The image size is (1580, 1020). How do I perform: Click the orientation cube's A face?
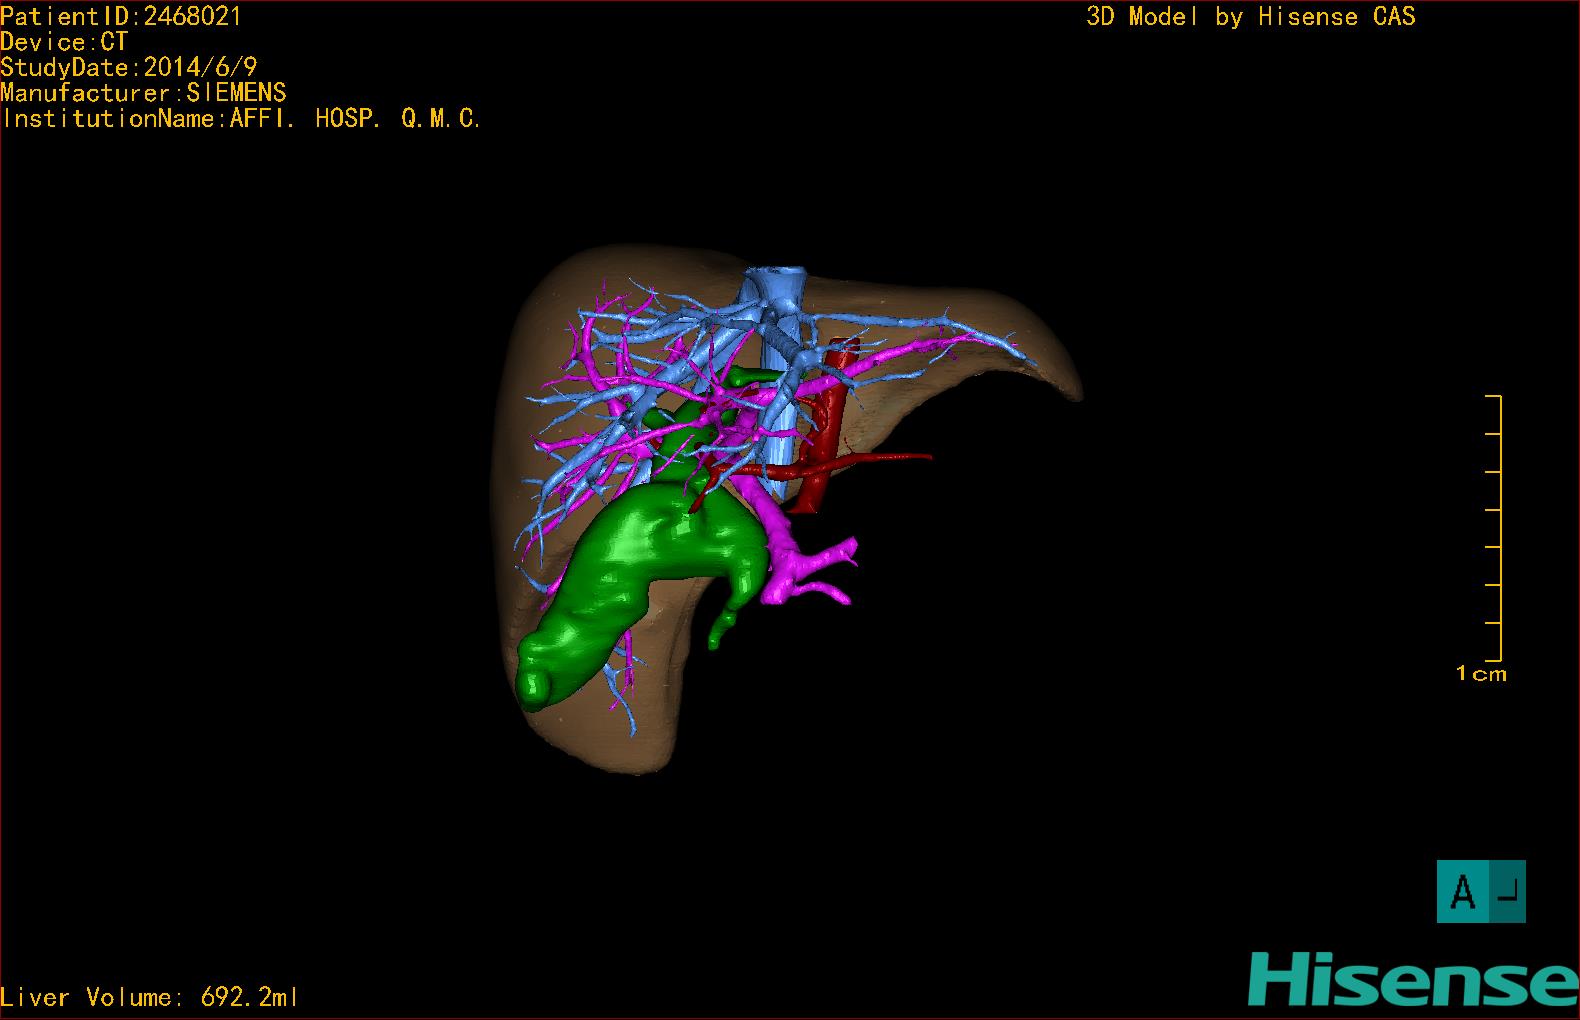tap(1463, 891)
